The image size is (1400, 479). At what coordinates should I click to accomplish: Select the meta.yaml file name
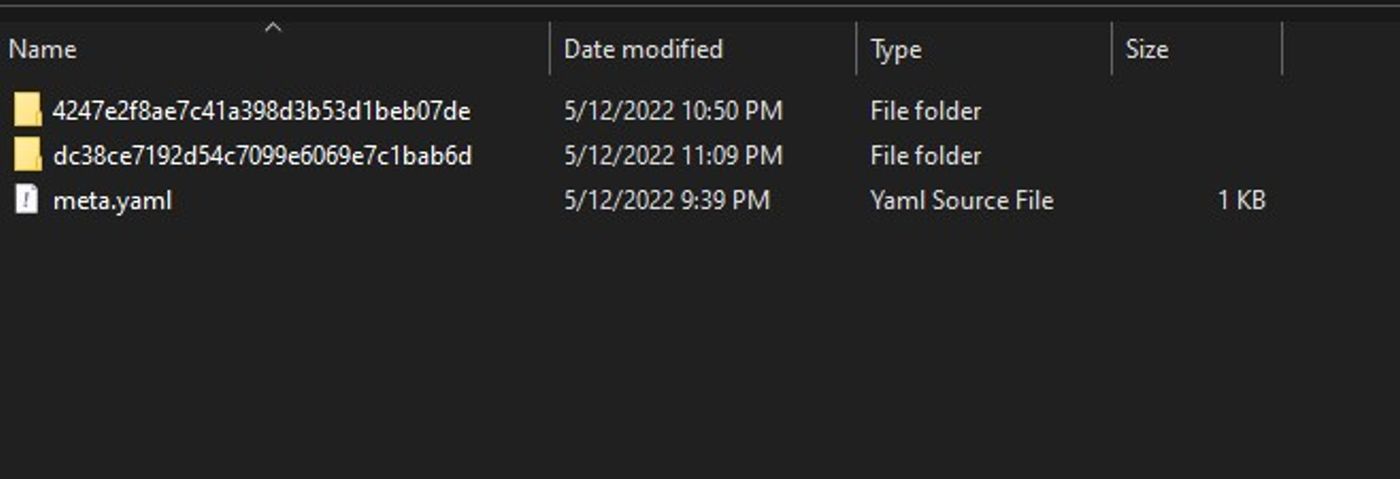pyautogui.click(x=112, y=200)
